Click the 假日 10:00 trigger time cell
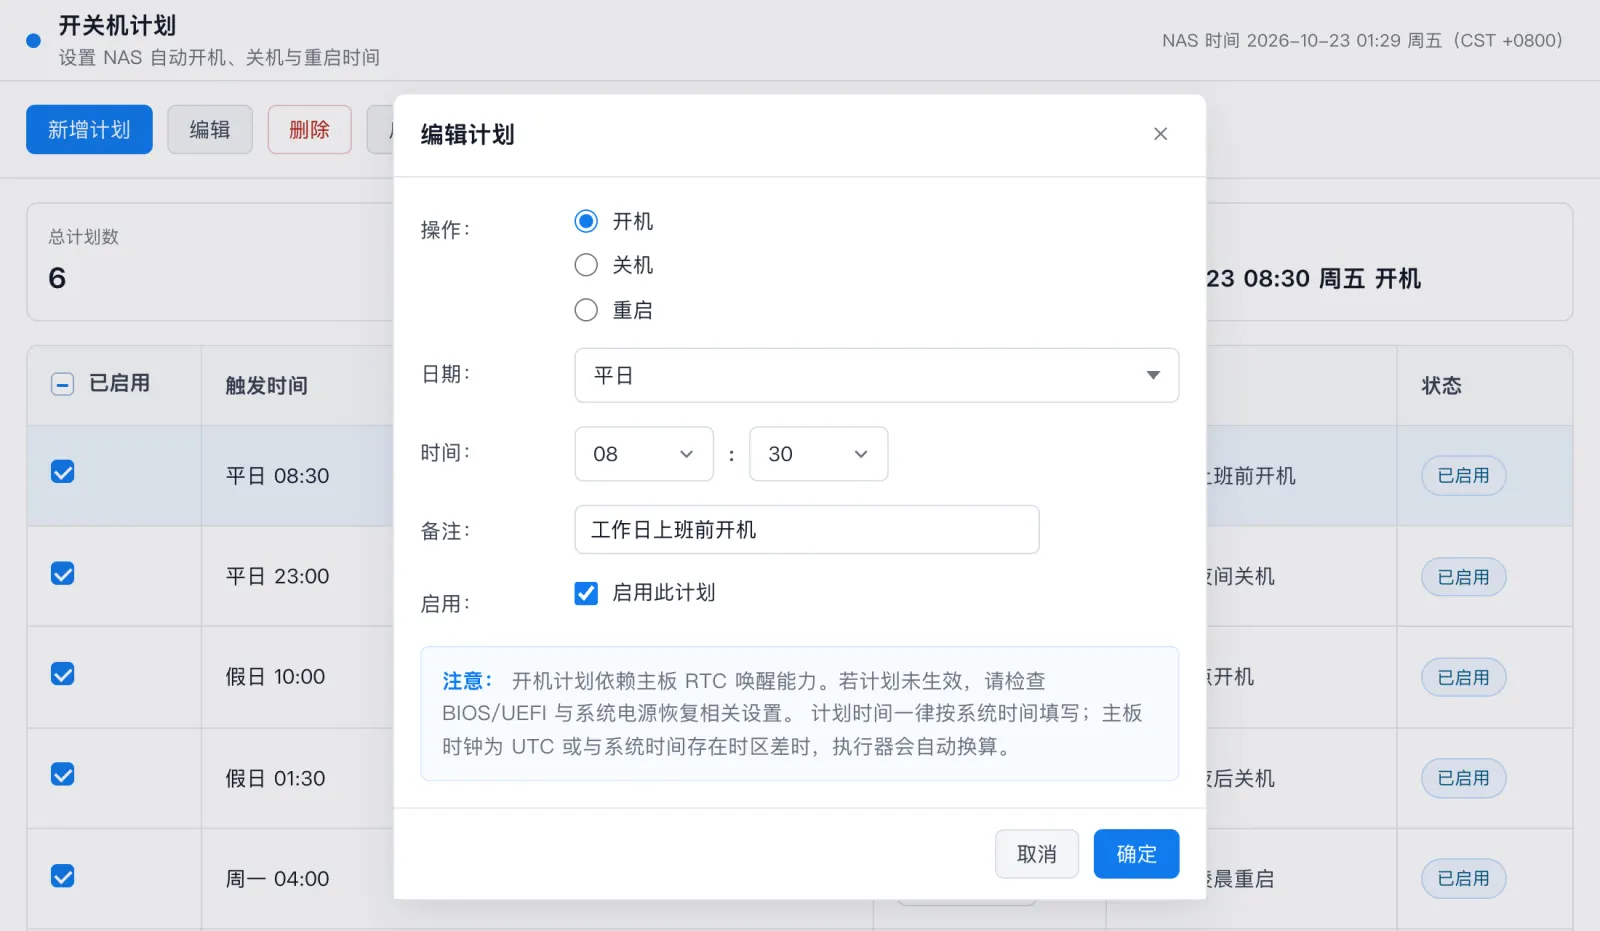Viewport: 1600px width, 931px height. coord(275,677)
